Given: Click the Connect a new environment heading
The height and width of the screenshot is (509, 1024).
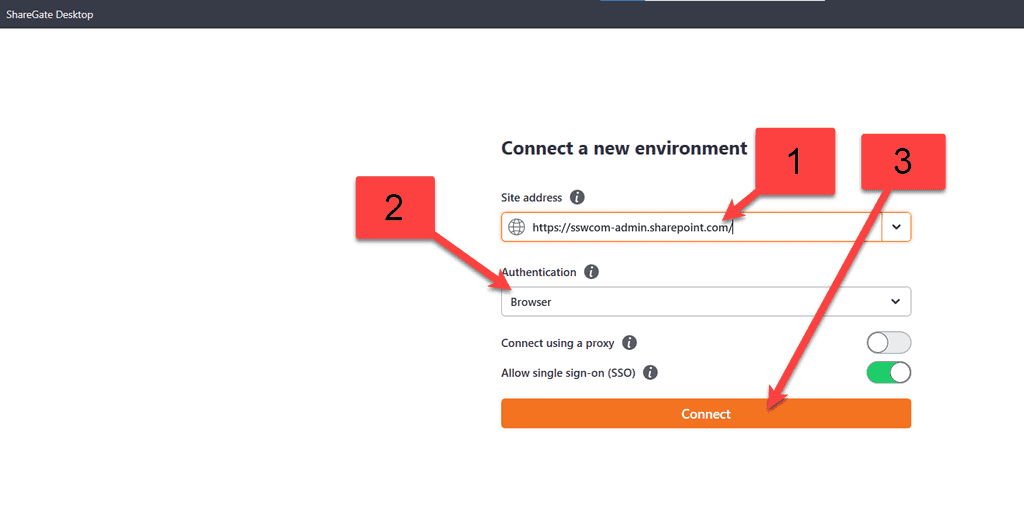Looking at the screenshot, I should click(624, 148).
